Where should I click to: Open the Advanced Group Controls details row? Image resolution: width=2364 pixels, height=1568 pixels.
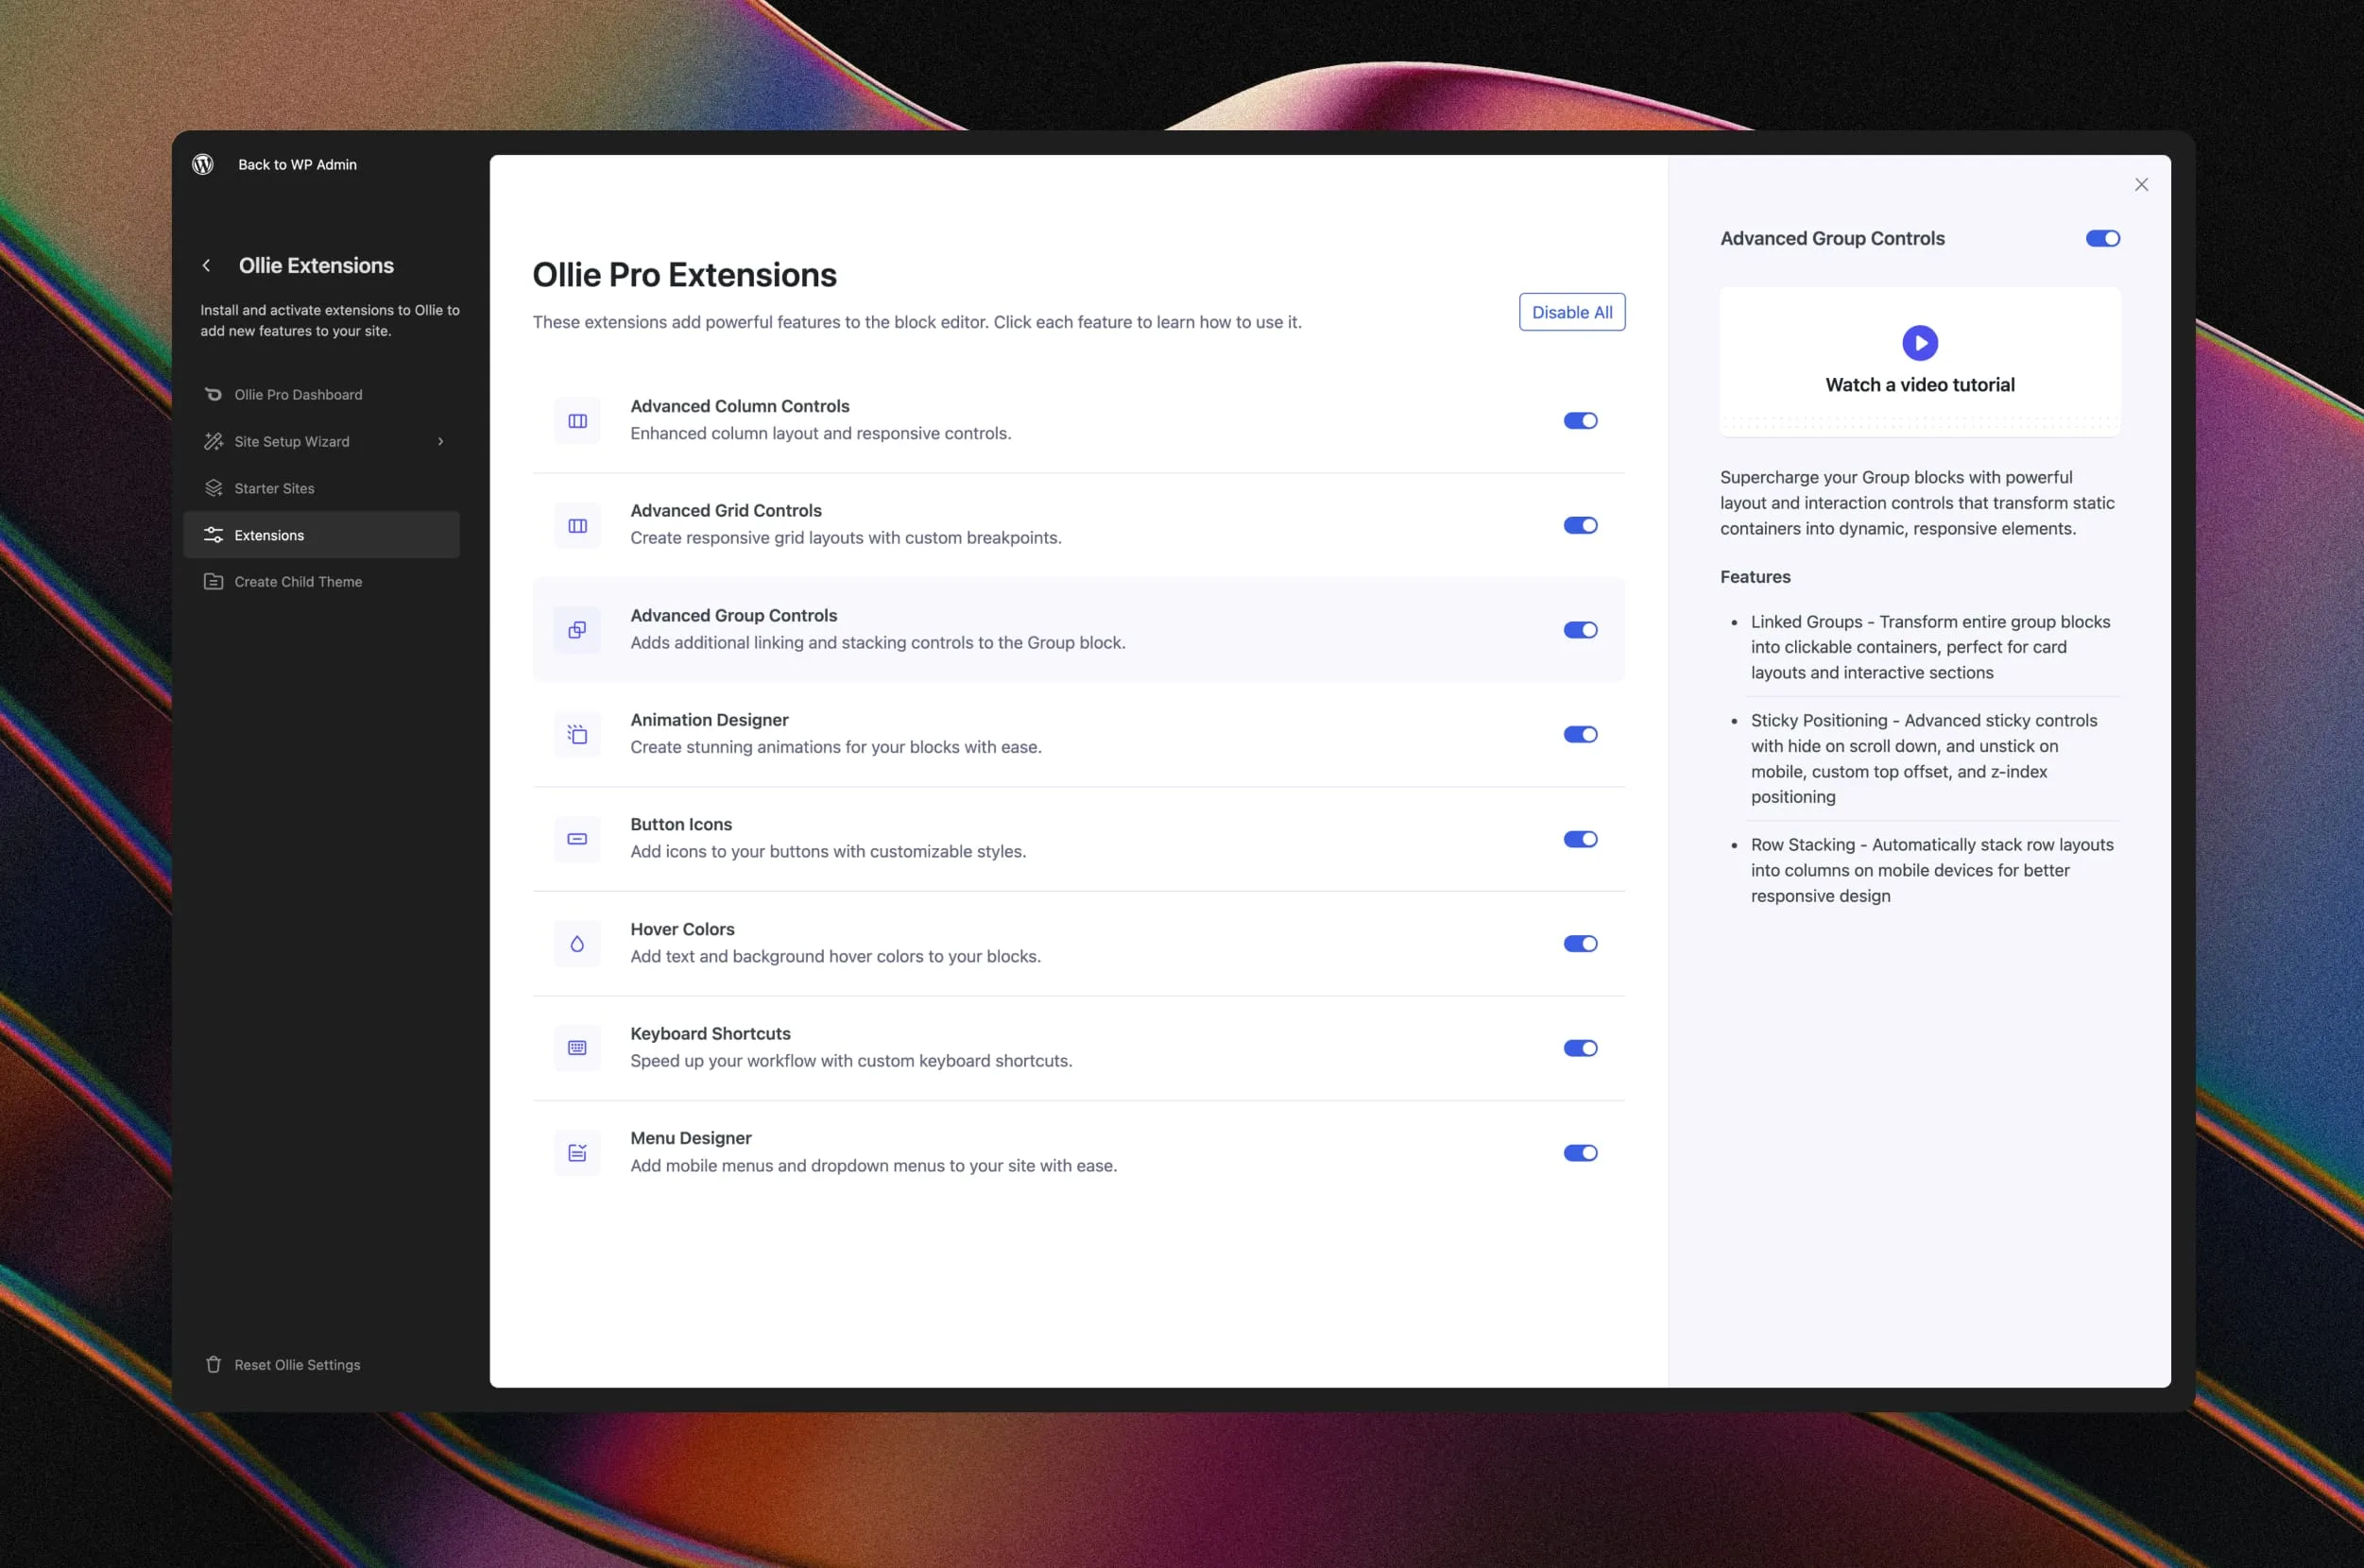click(876, 629)
